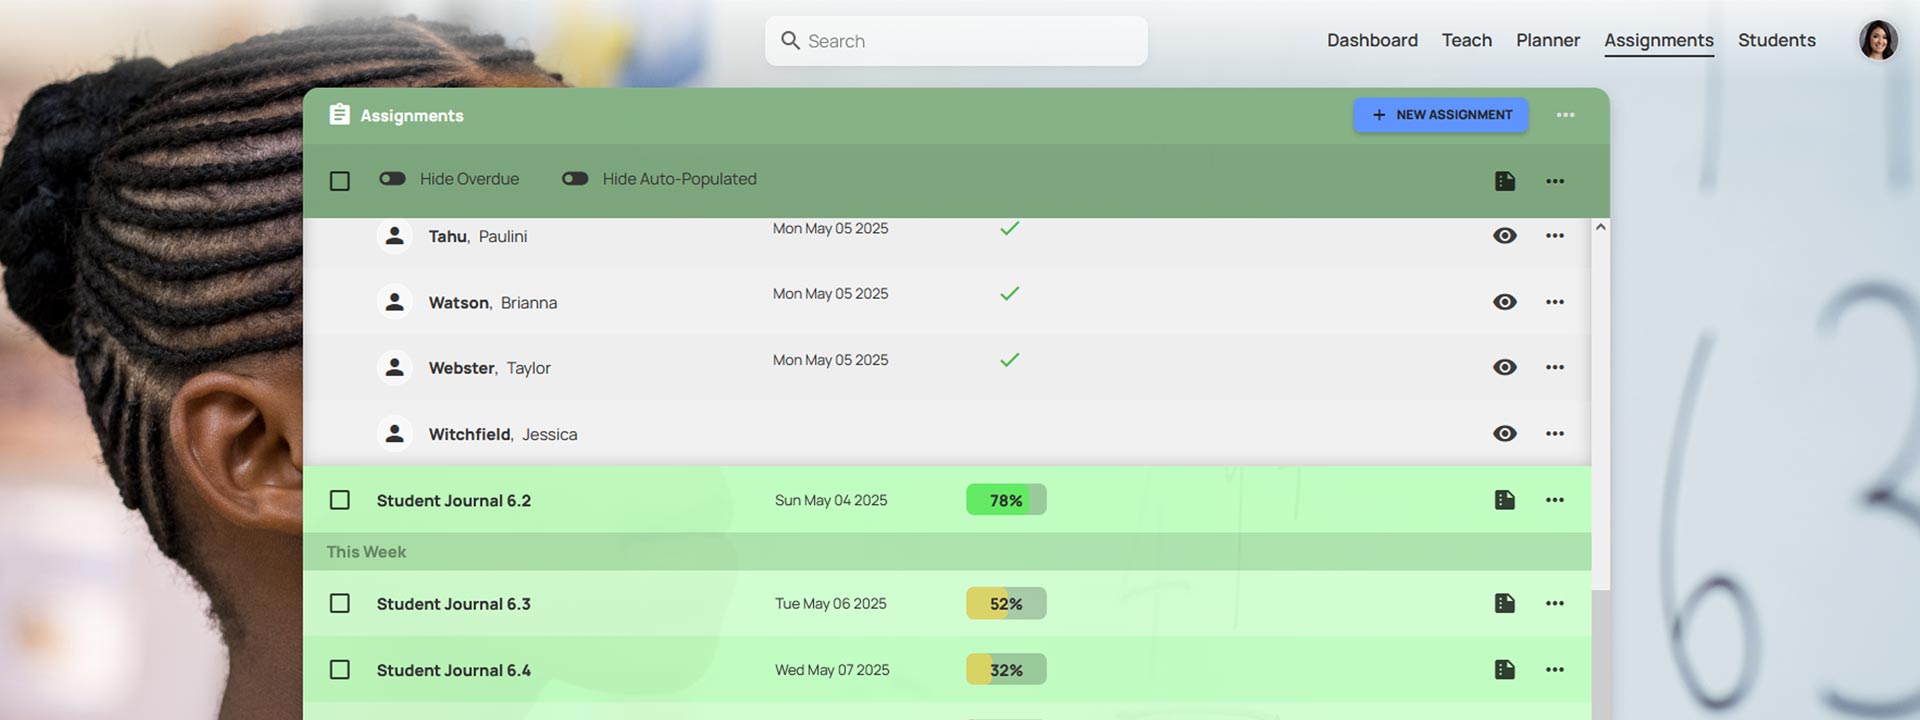Image resolution: width=1920 pixels, height=720 pixels.
Task: Click the green checkmark for Tahu, Paulini
Action: tap(1010, 228)
